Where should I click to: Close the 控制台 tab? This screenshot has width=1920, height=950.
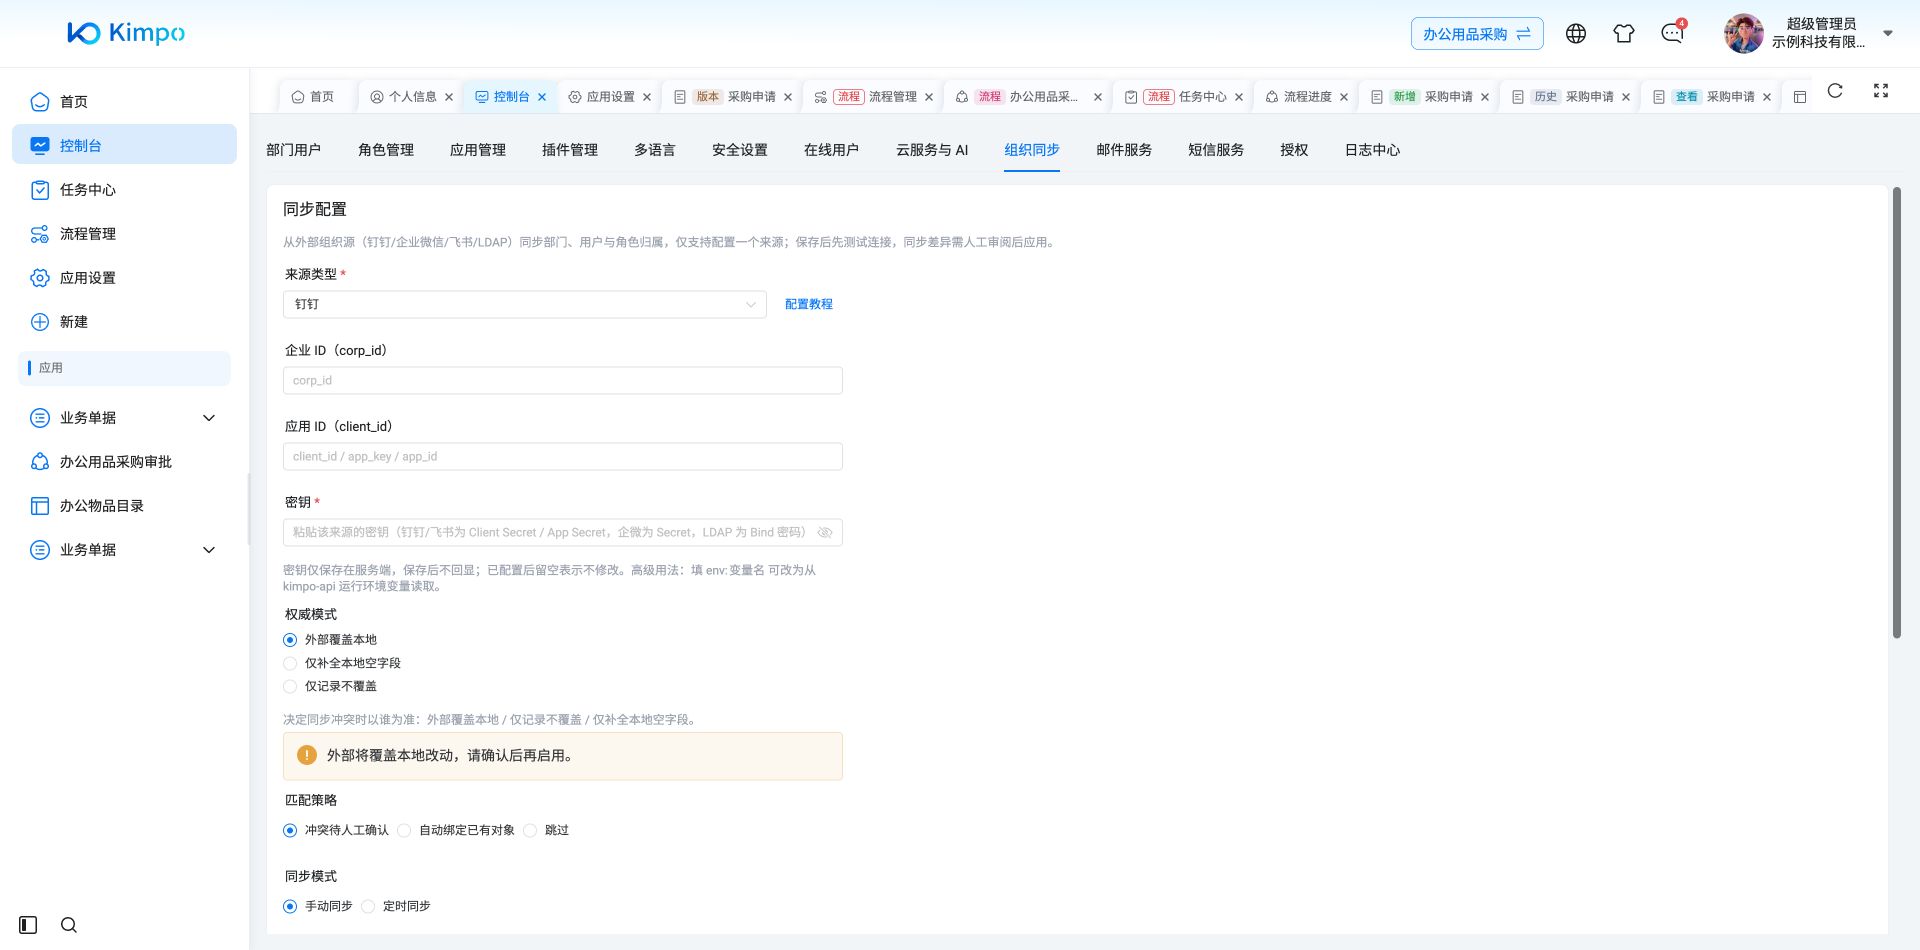pyautogui.click(x=542, y=97)
